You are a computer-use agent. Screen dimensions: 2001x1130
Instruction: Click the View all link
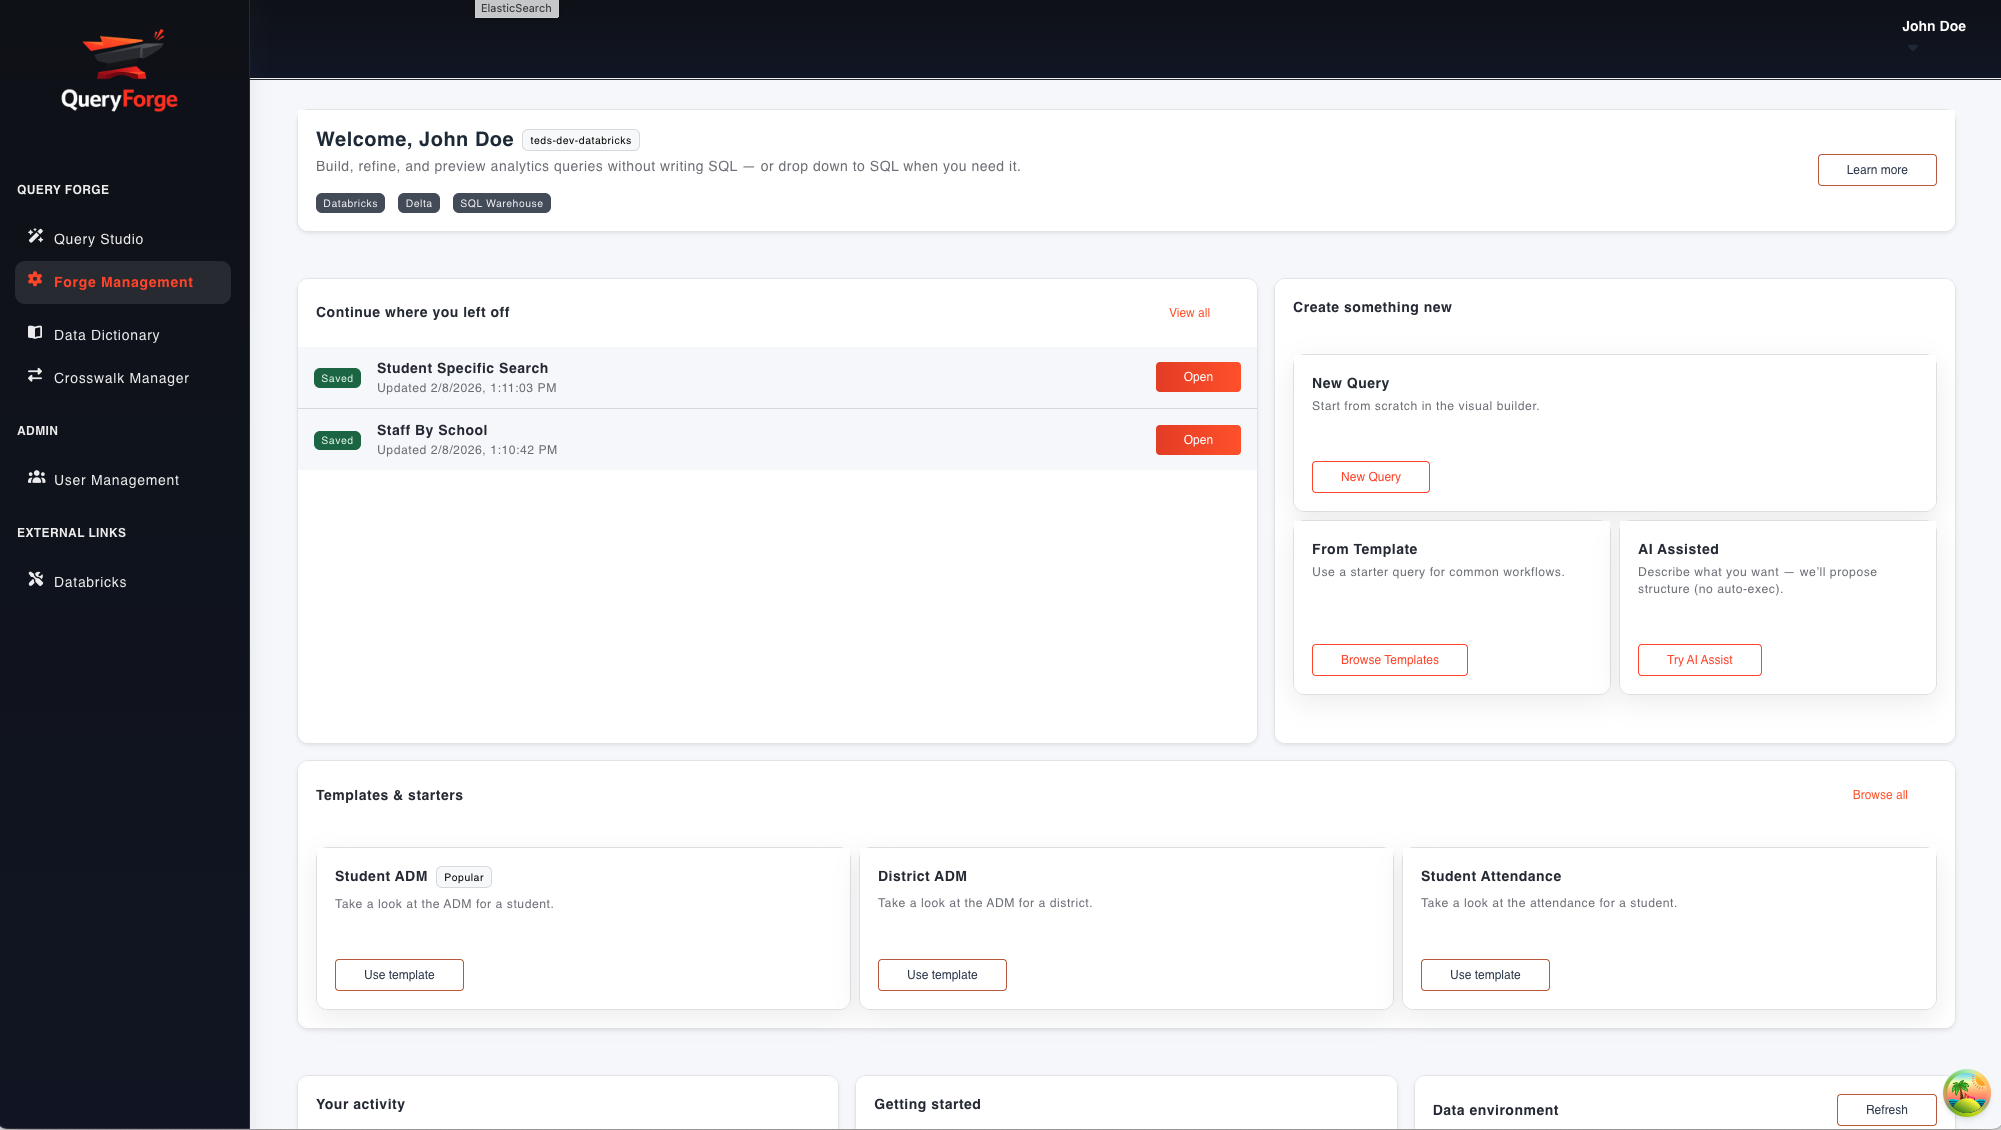(x=1188, y=312)
